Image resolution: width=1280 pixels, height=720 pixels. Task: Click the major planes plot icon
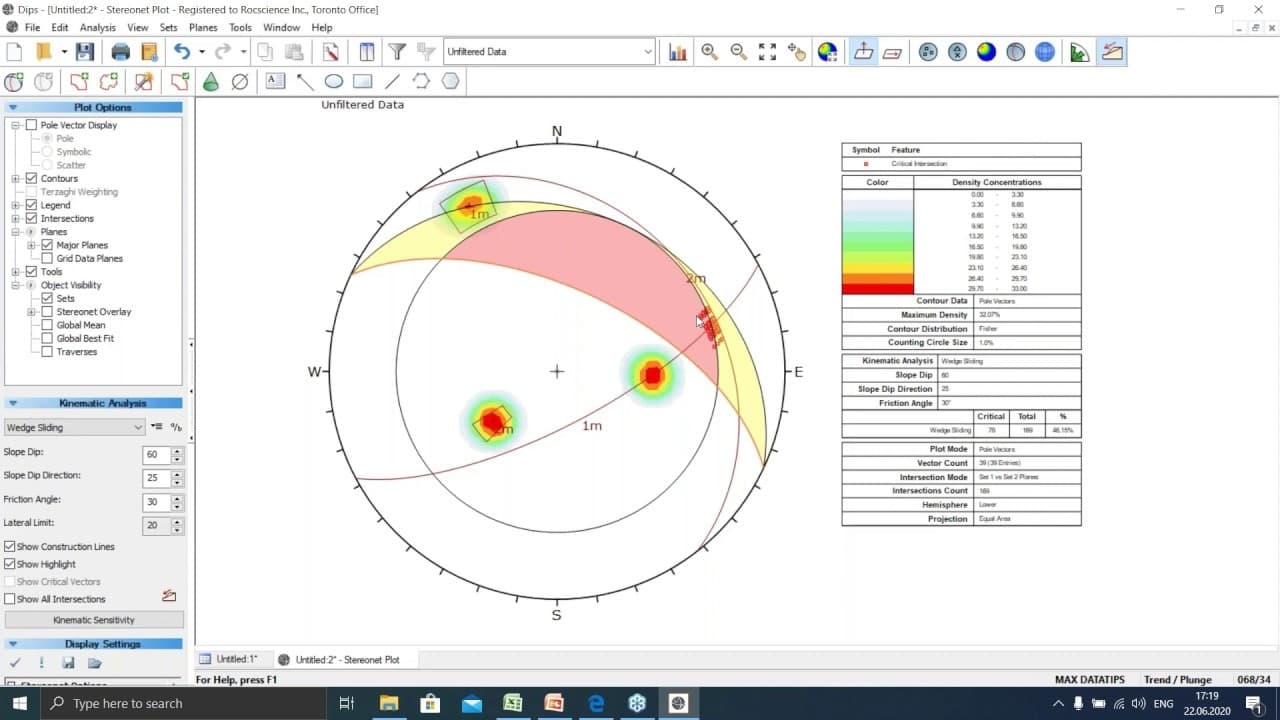pos(1016,52)
